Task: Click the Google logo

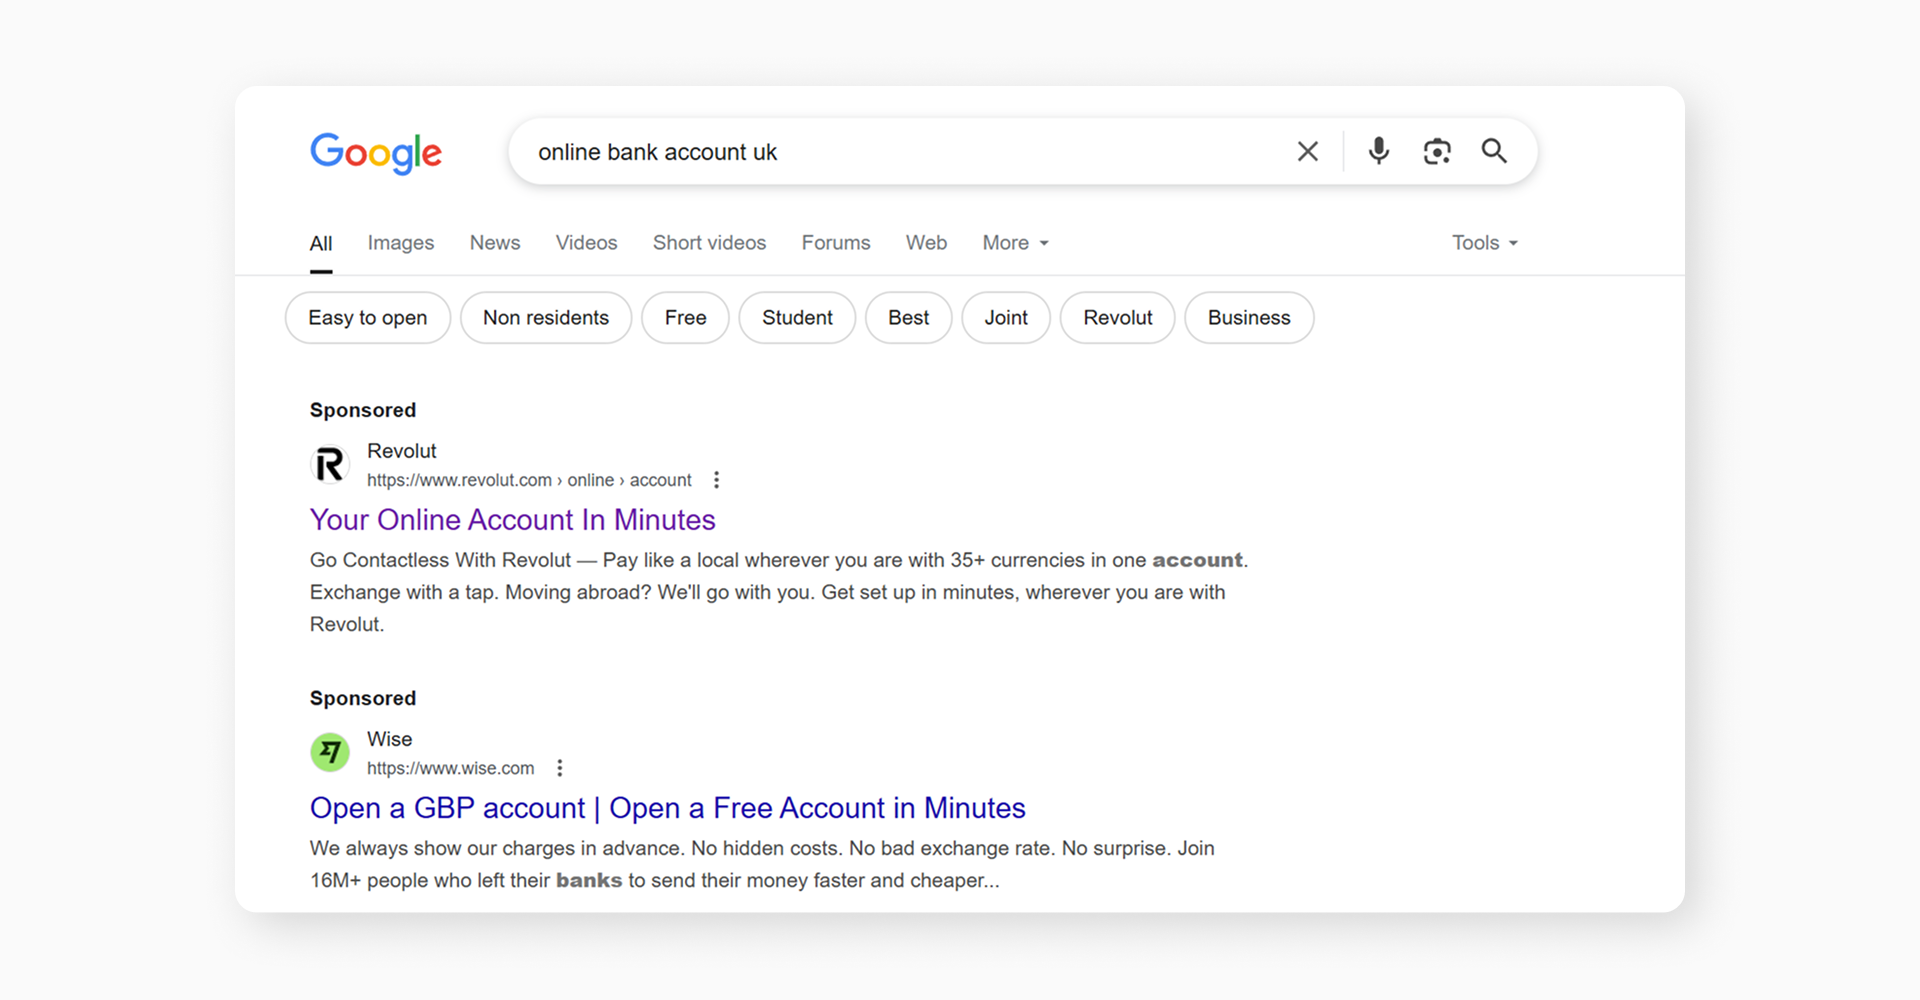Action: [x=376, y=152]
